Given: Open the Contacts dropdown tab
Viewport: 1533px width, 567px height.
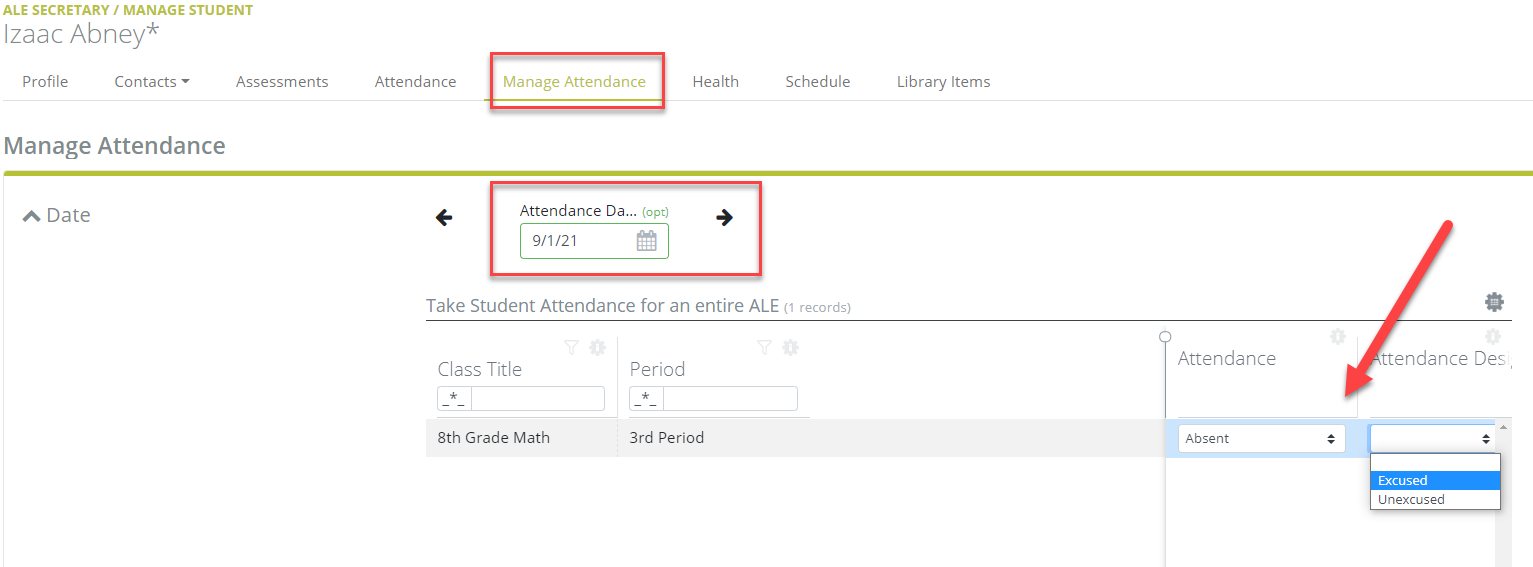Looking at the screenshot, I should pyautogui.click(x=152, y=82).
